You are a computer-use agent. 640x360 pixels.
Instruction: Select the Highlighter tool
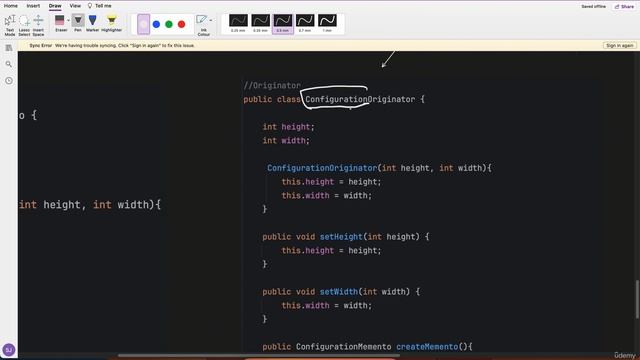[111, 23]
